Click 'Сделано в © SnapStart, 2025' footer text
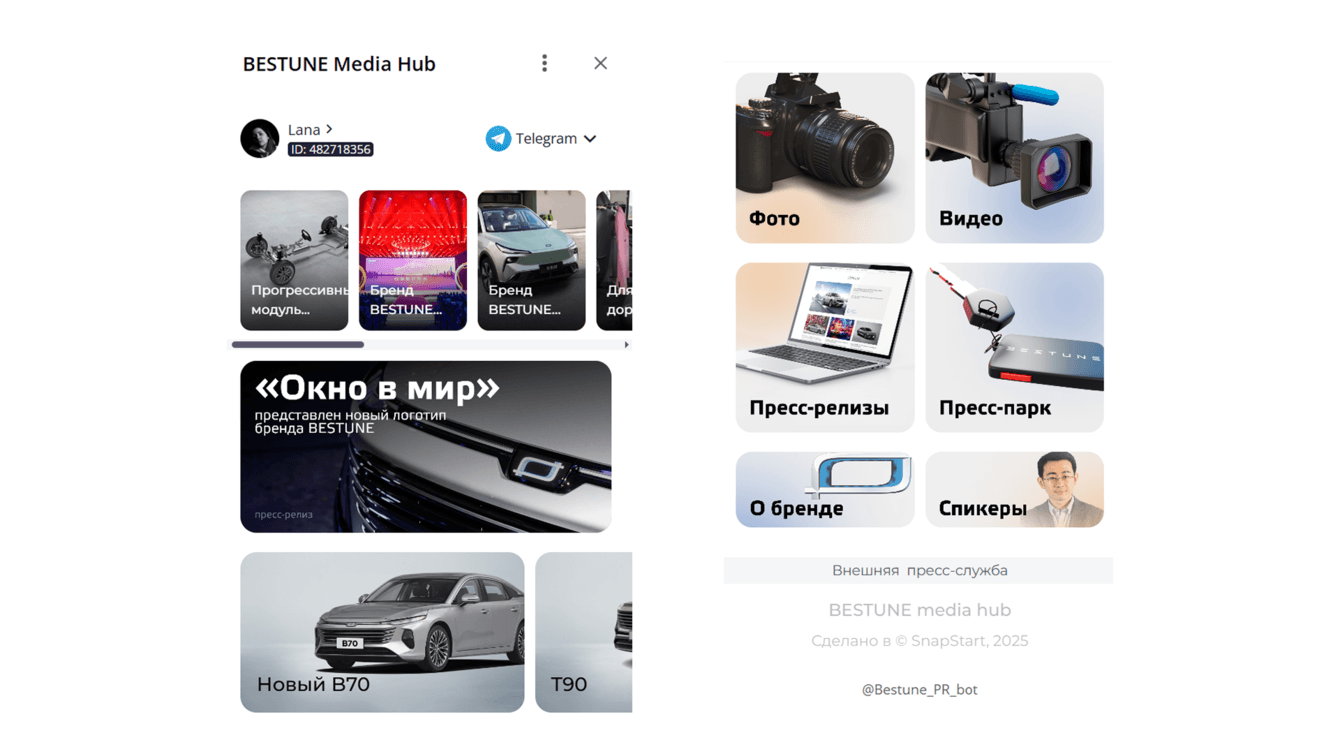 919,641
